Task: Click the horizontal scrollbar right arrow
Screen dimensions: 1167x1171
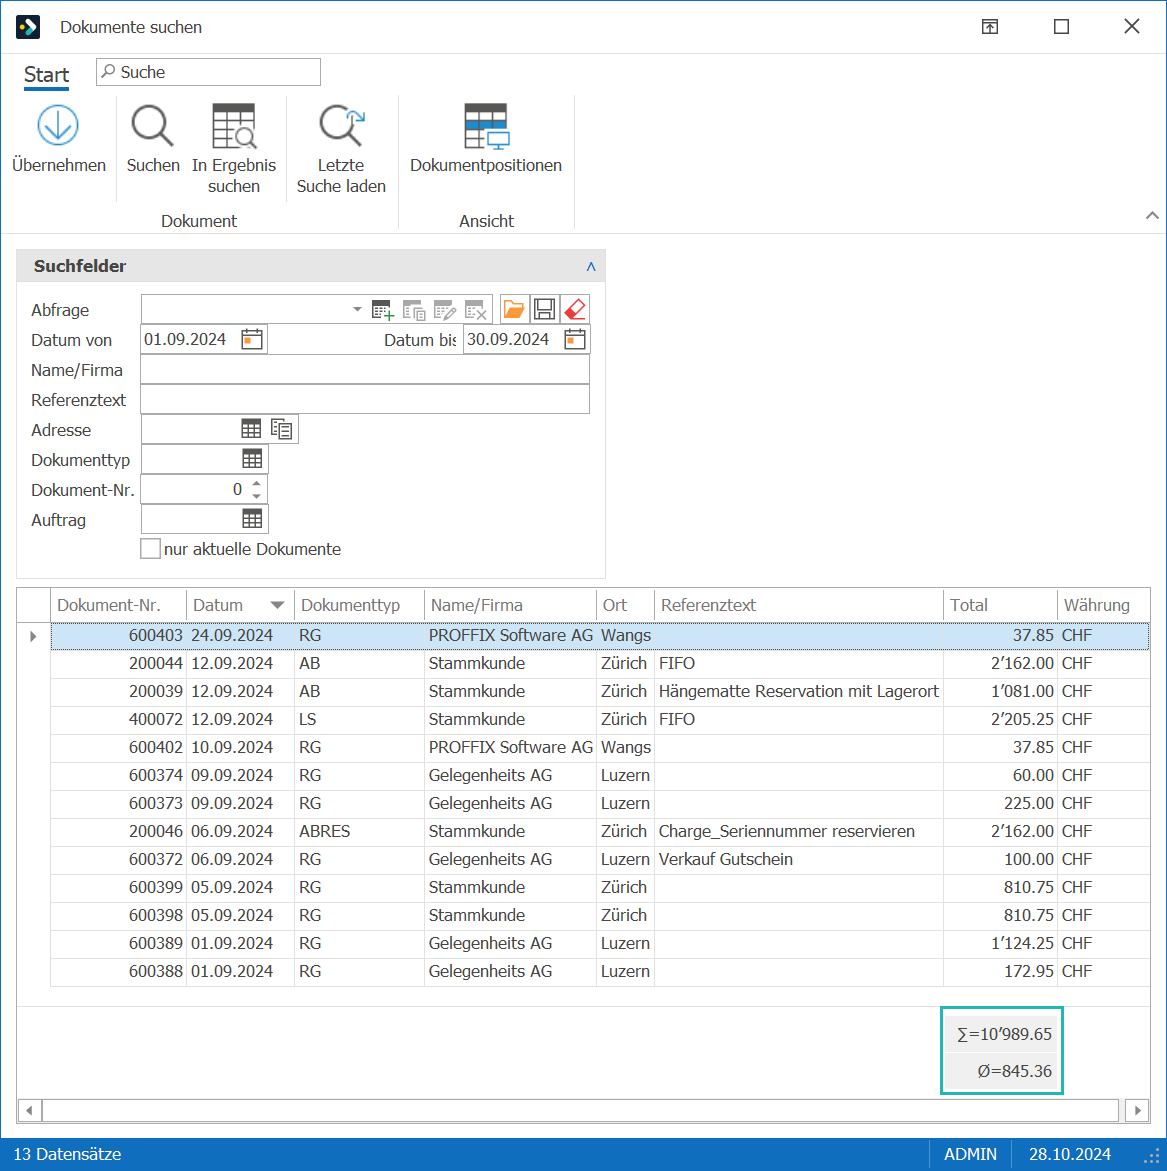Action: 1136,1111
